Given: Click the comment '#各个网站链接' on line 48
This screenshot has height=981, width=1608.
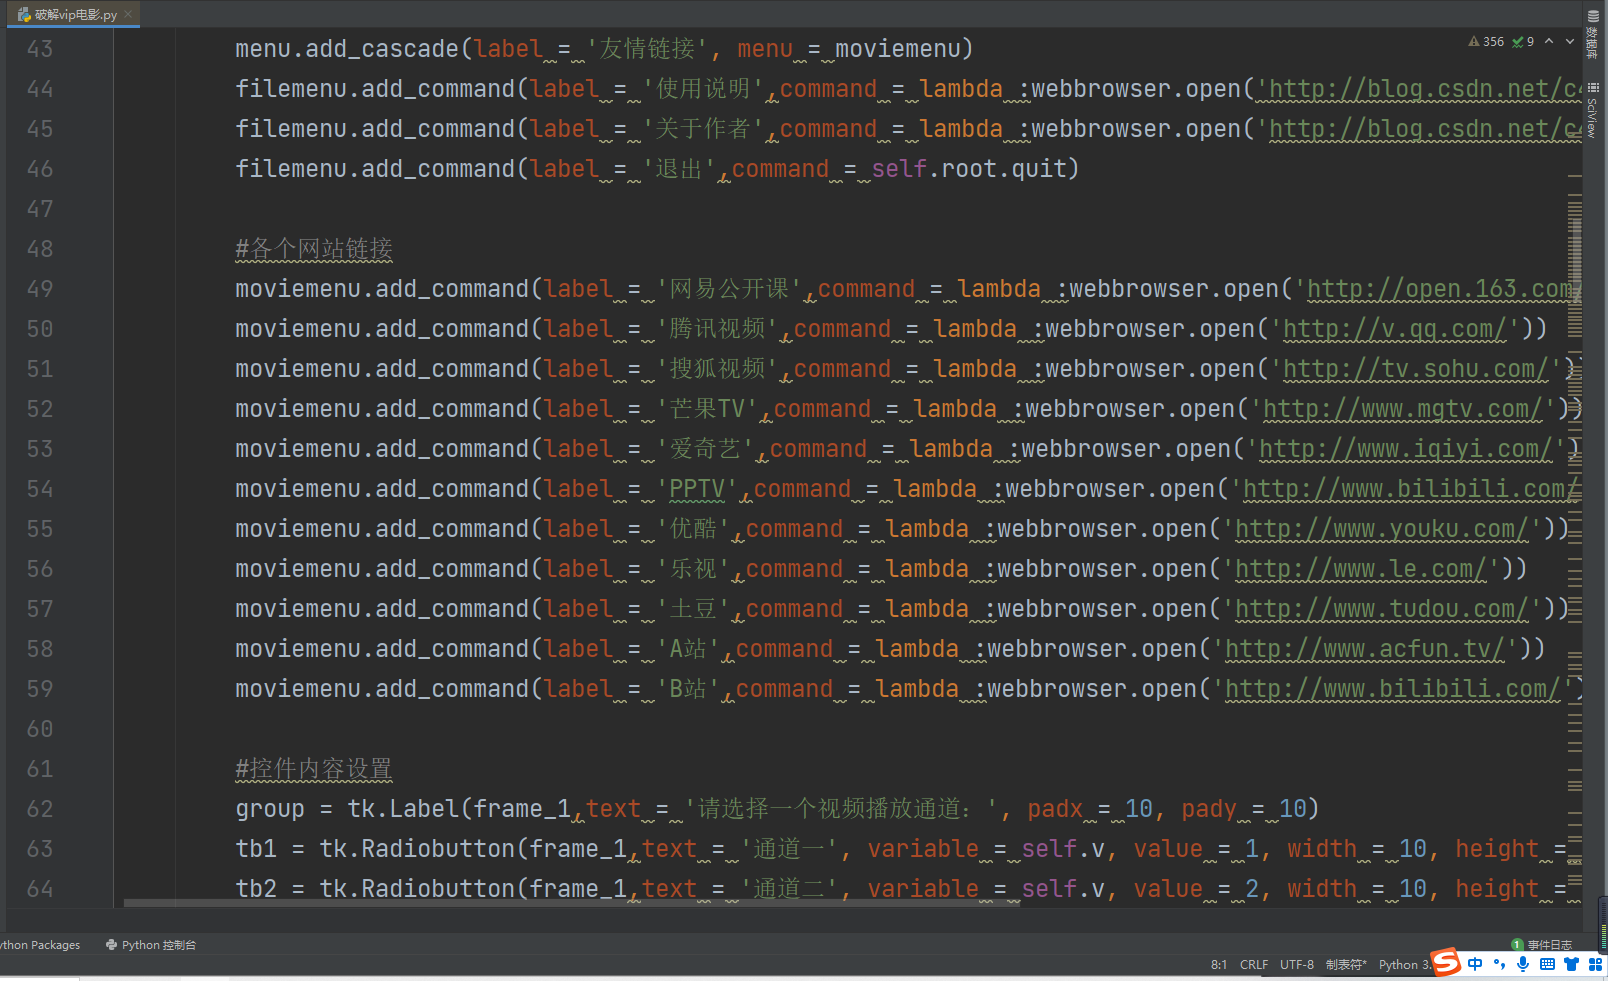Looking at the screenshot, I should (x=314, y=249).
